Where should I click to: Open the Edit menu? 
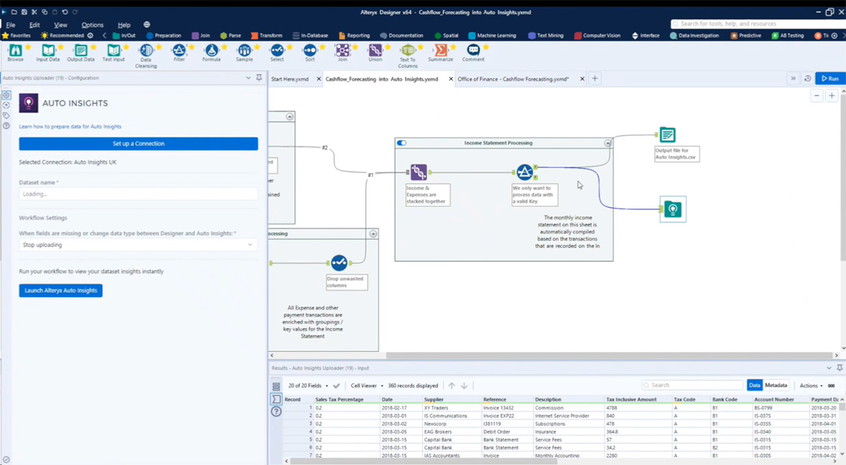coord(35,25)
